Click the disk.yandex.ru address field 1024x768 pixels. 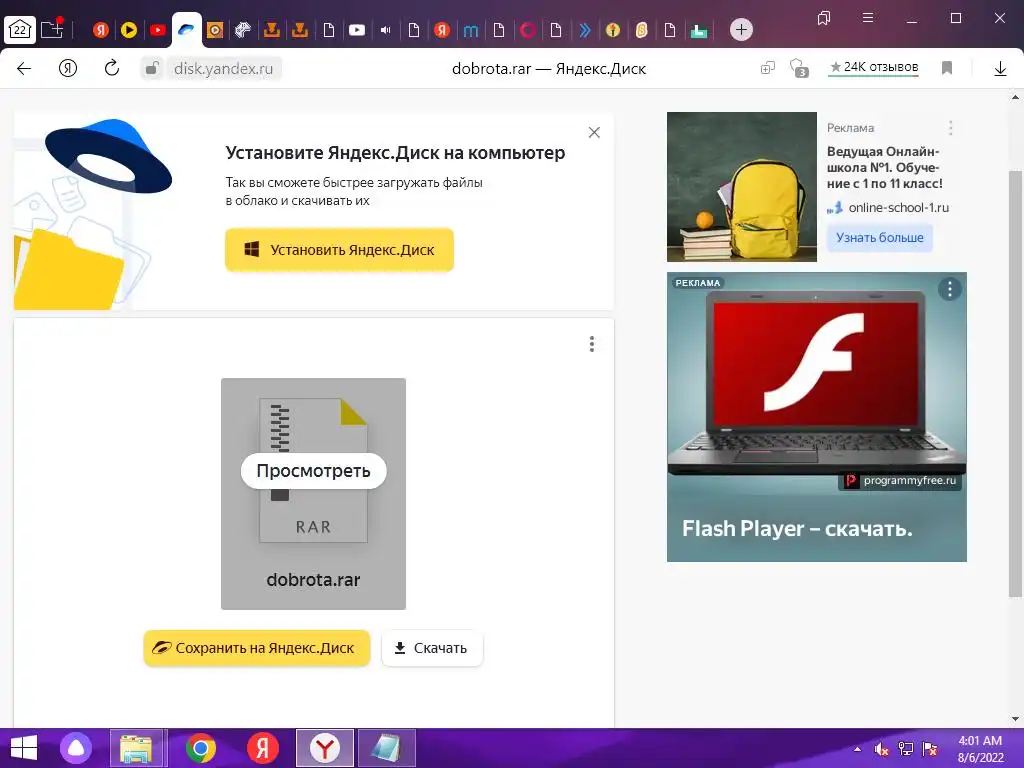pyautogui.click(x=223, y=68)
